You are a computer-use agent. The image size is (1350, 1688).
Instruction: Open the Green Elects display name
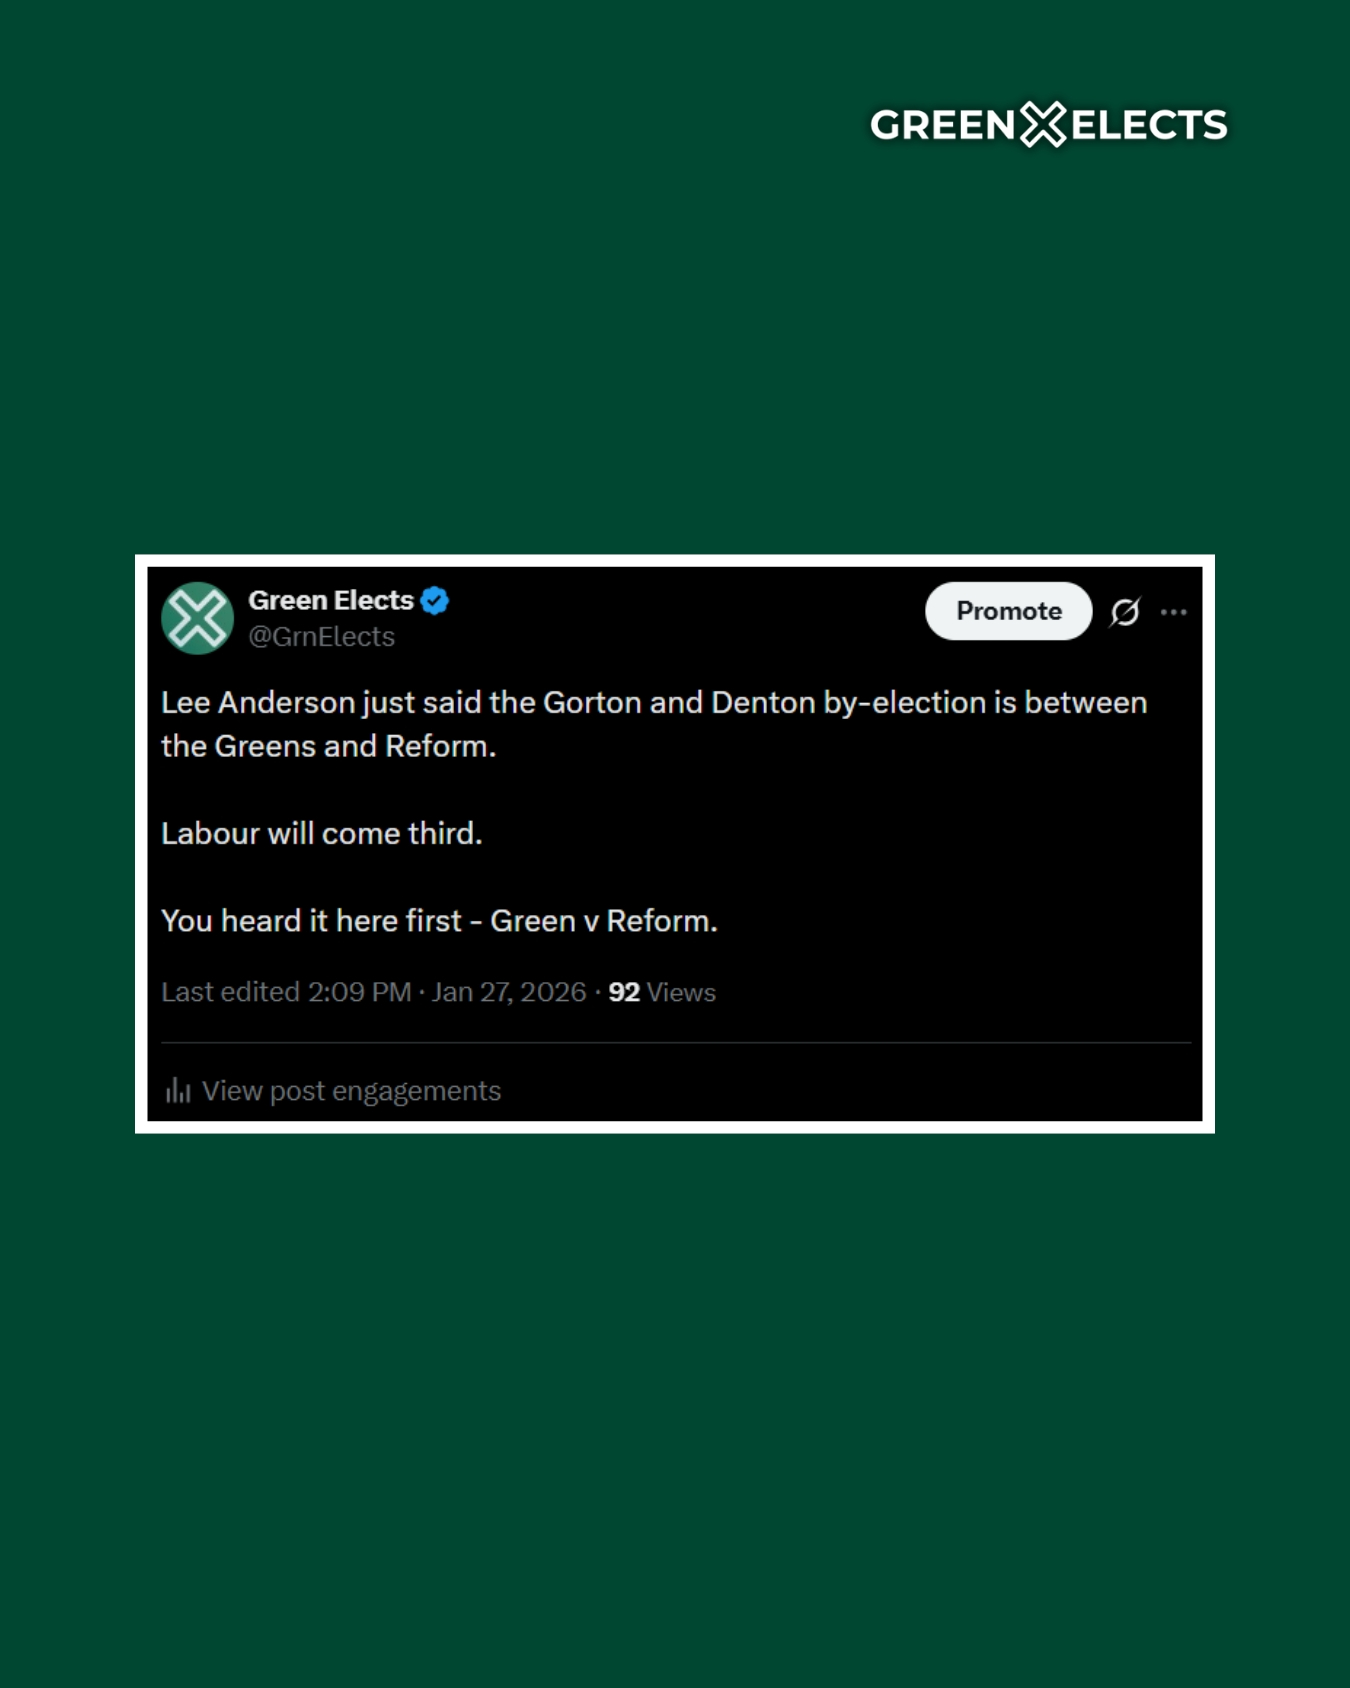tap(331, 600)
